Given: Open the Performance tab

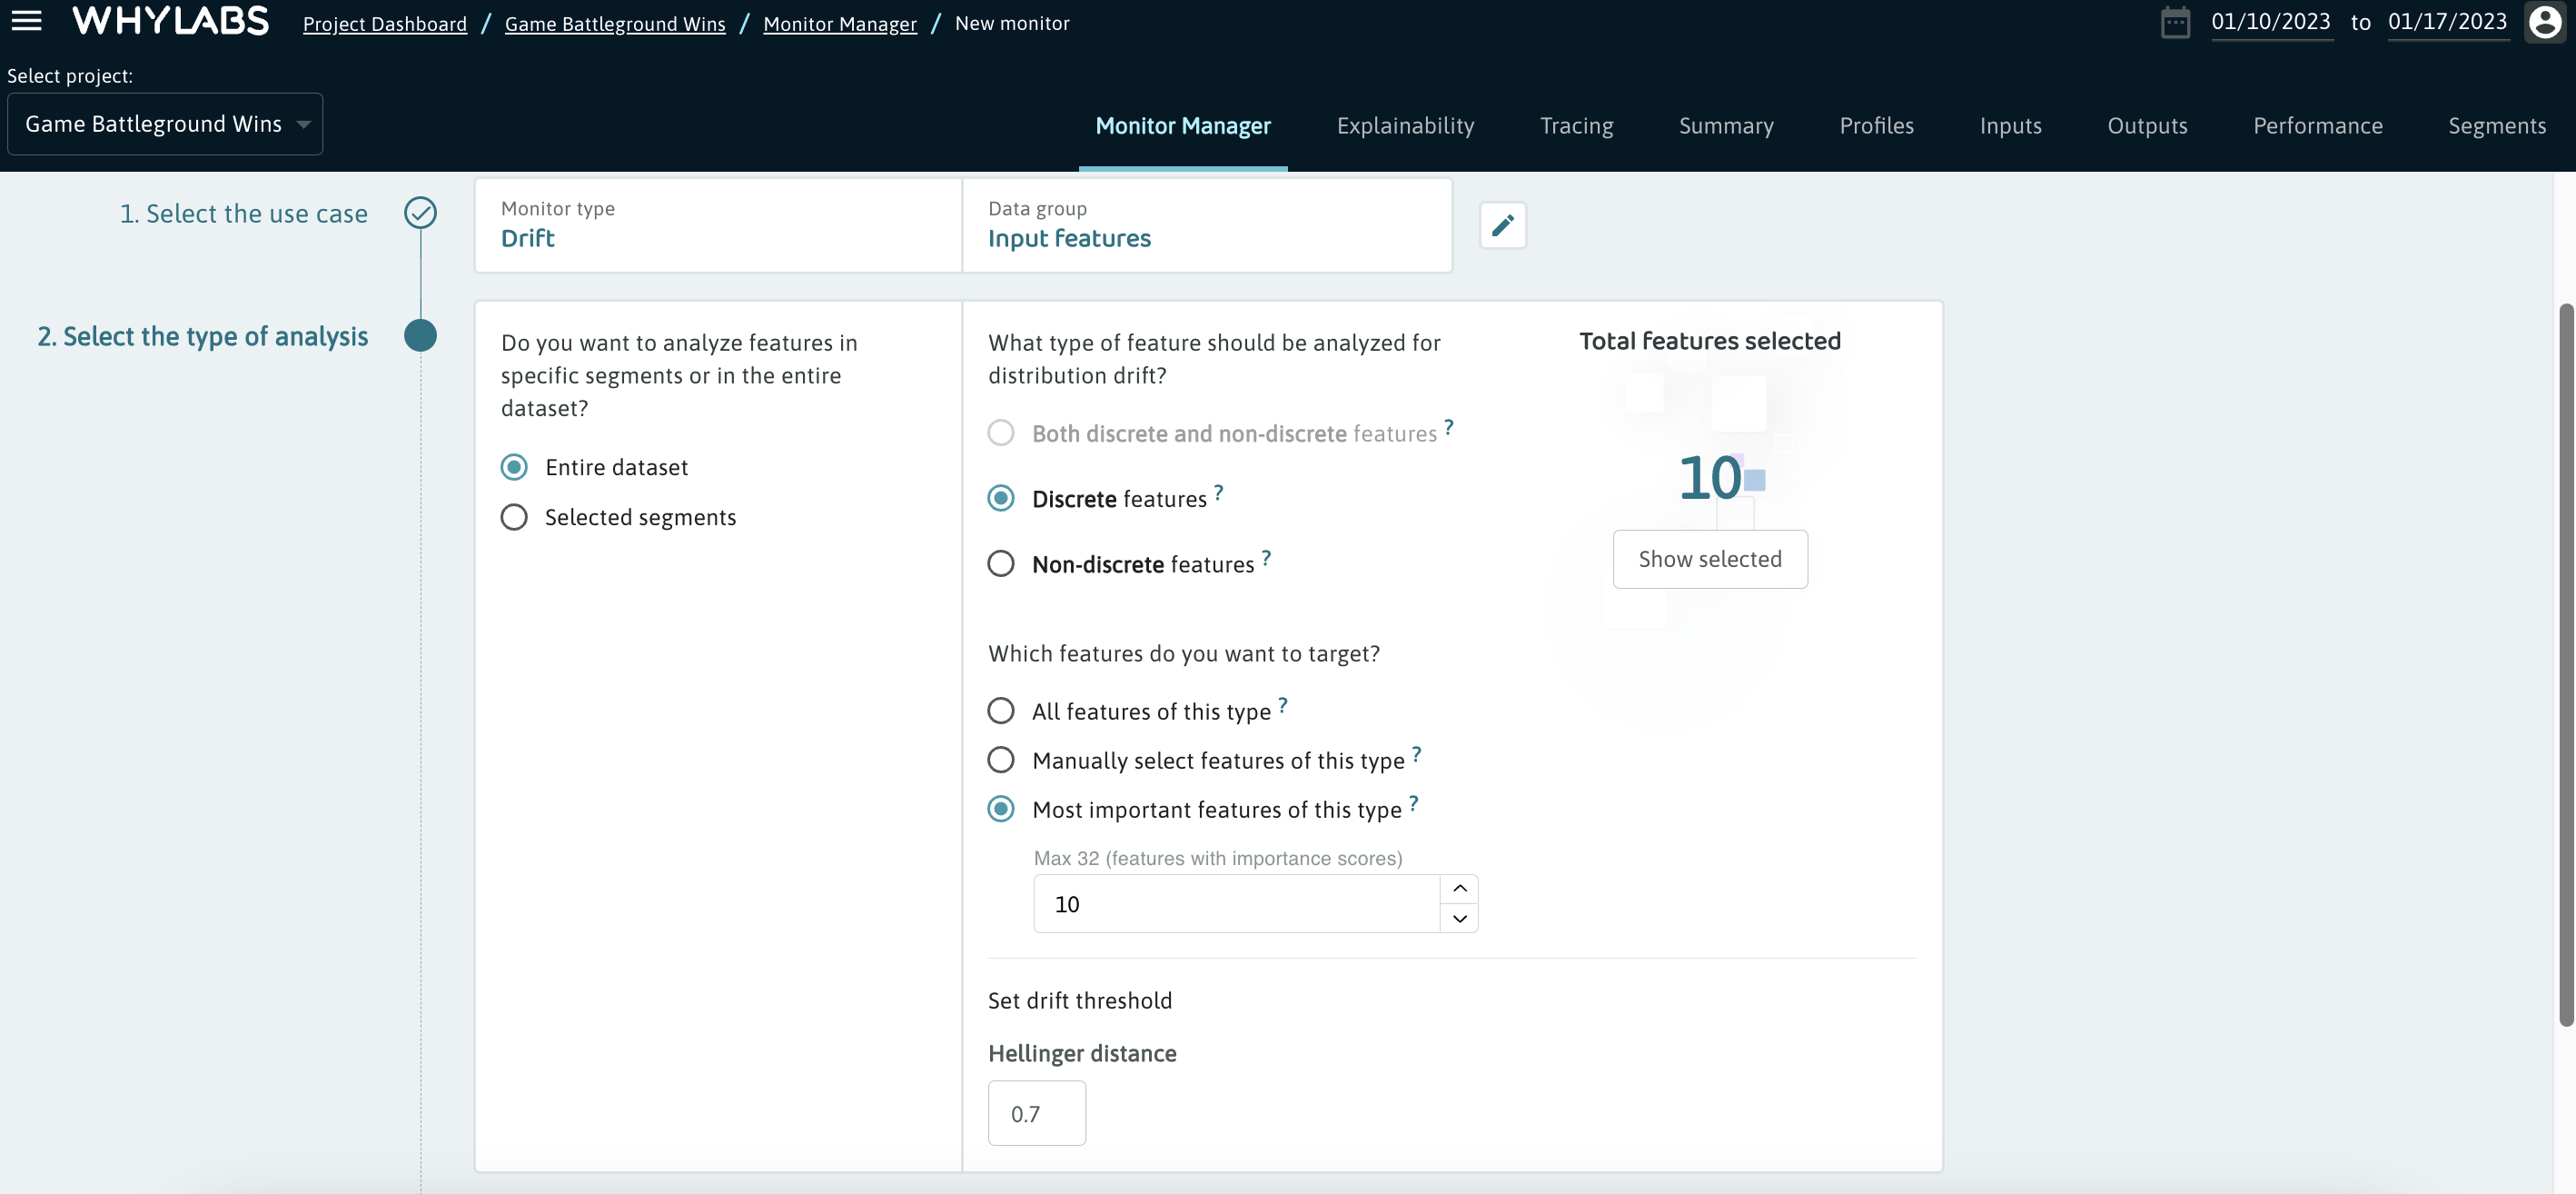Looking at the screenshot, I should coord(2318,125).
